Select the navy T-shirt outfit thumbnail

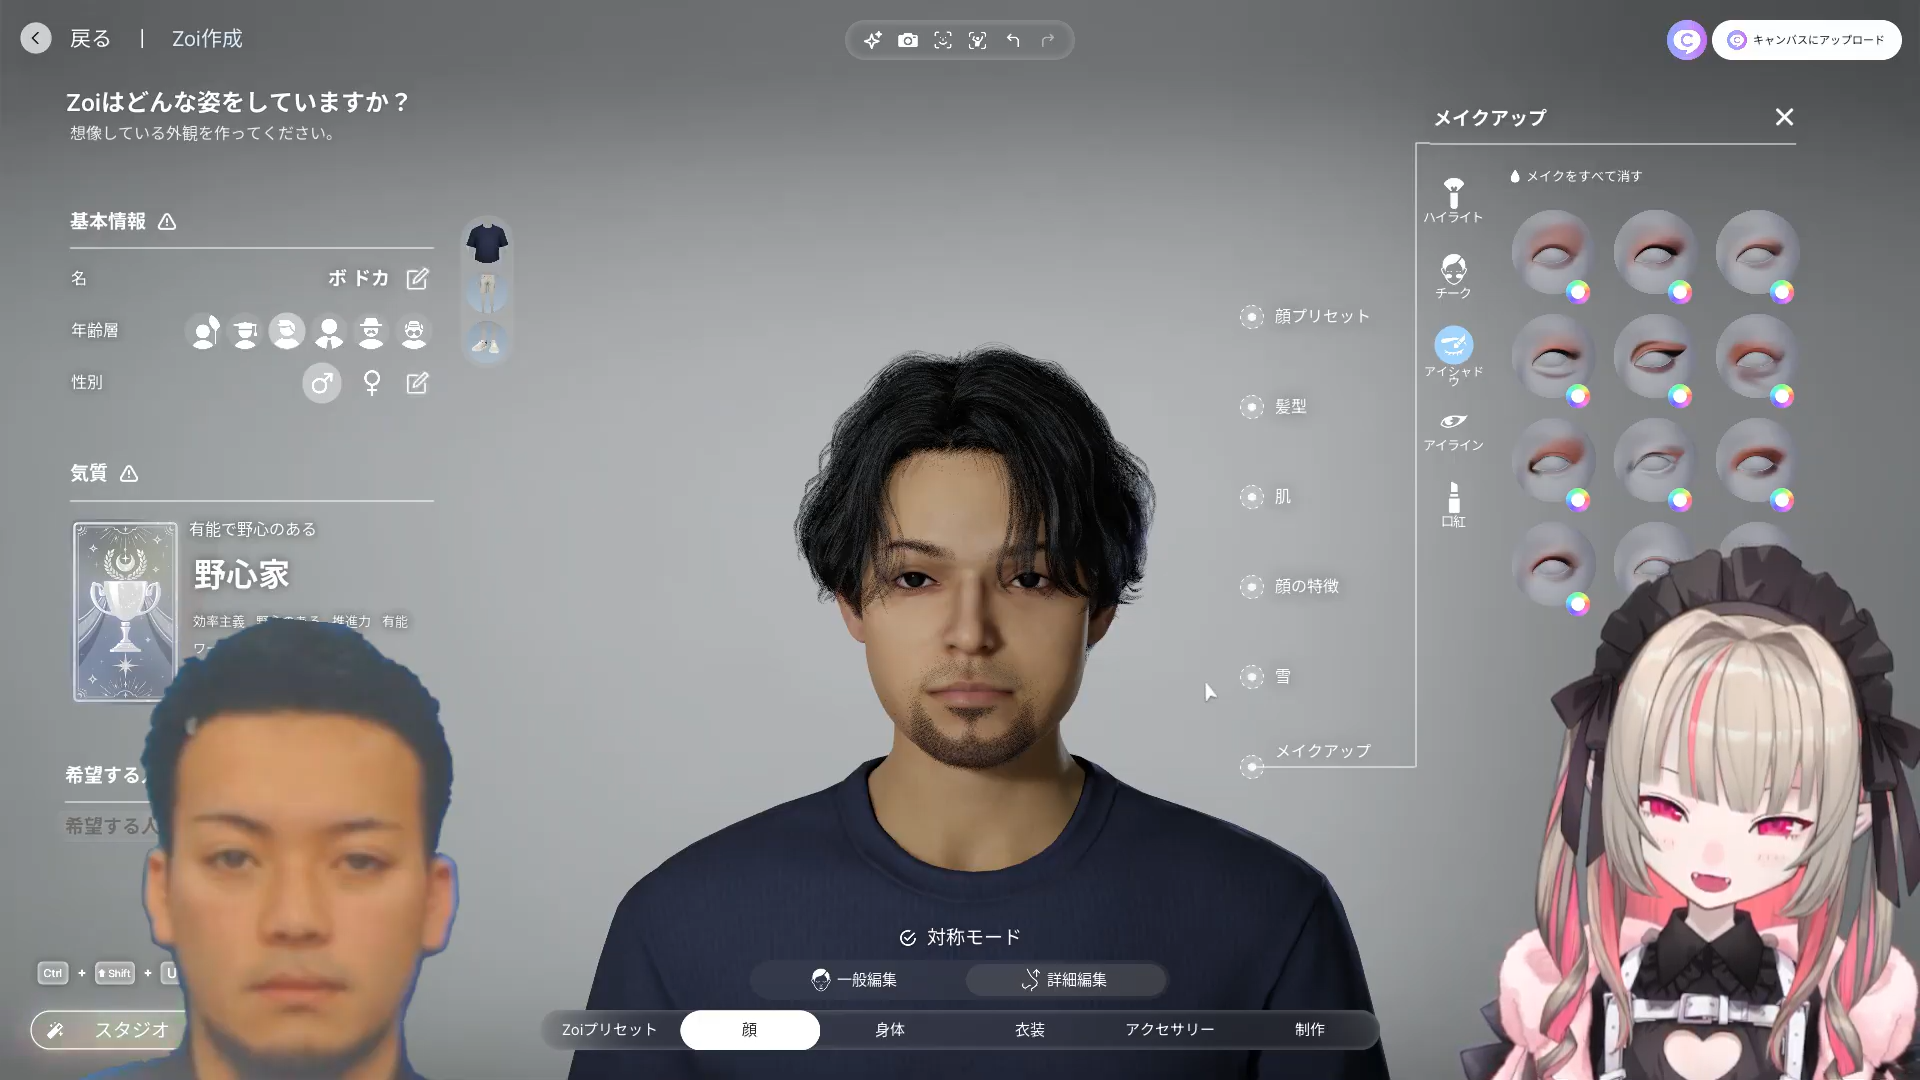click(487, 243)
